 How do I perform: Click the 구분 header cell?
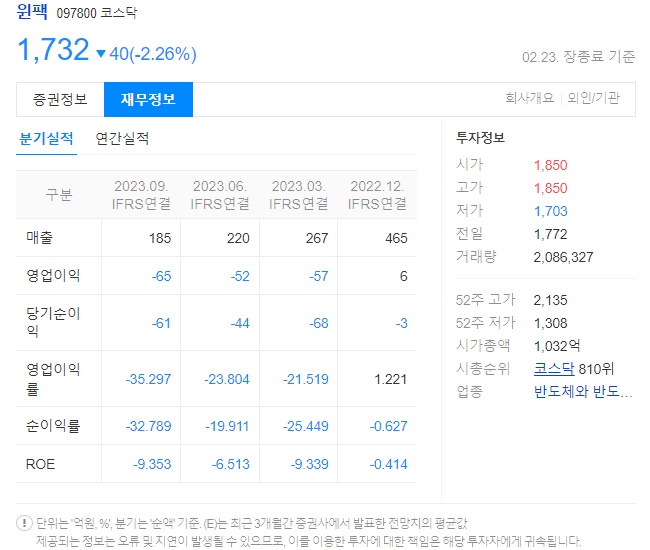pyautogui.click(x=59, y=194)
